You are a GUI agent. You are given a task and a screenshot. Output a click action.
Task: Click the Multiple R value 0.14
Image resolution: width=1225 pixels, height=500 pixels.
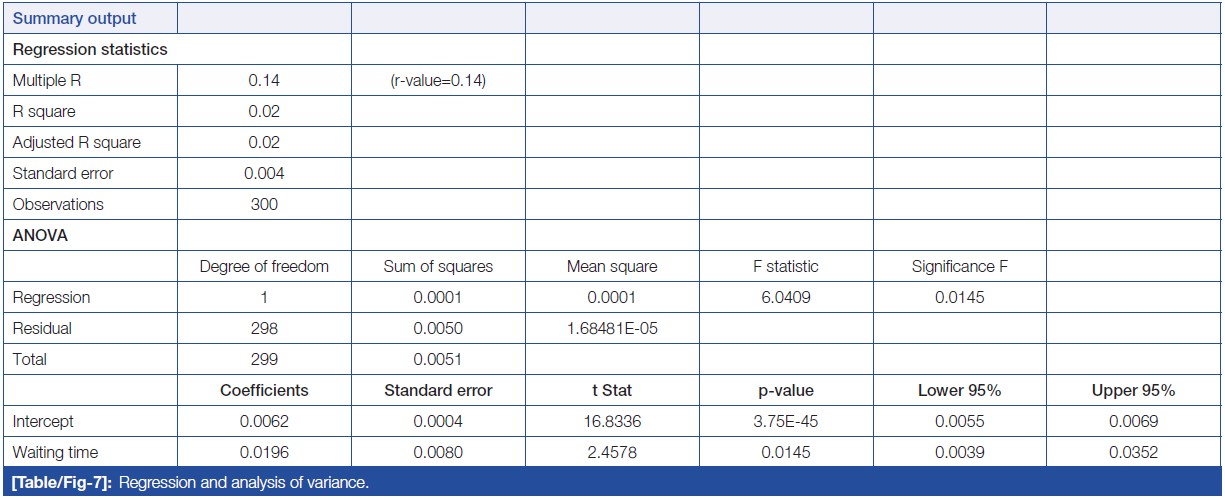264,81
